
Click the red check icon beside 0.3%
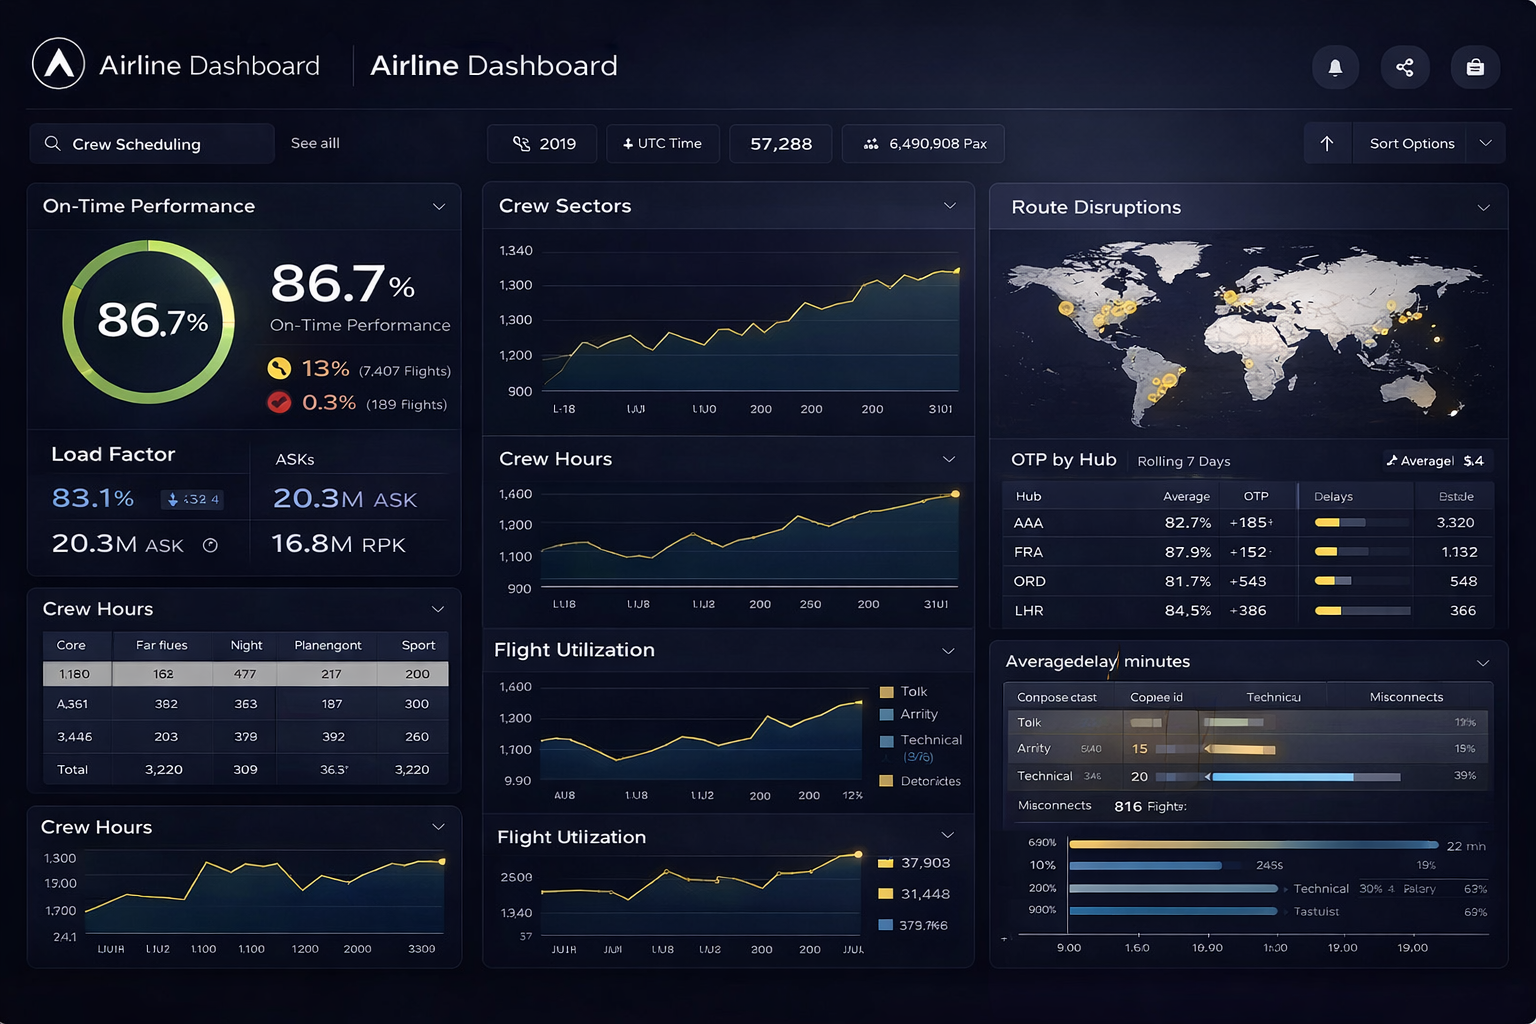279,402
